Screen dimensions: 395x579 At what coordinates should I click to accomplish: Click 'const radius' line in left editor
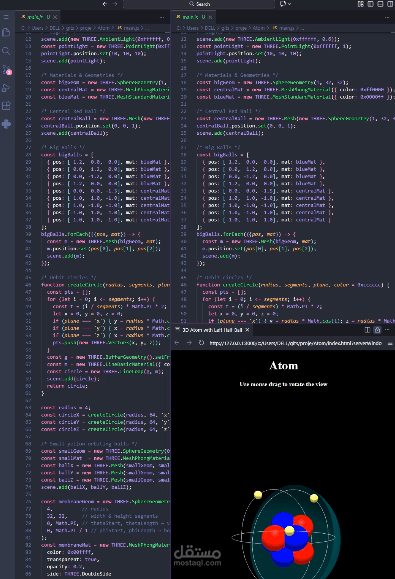click(x=66, y=408)
